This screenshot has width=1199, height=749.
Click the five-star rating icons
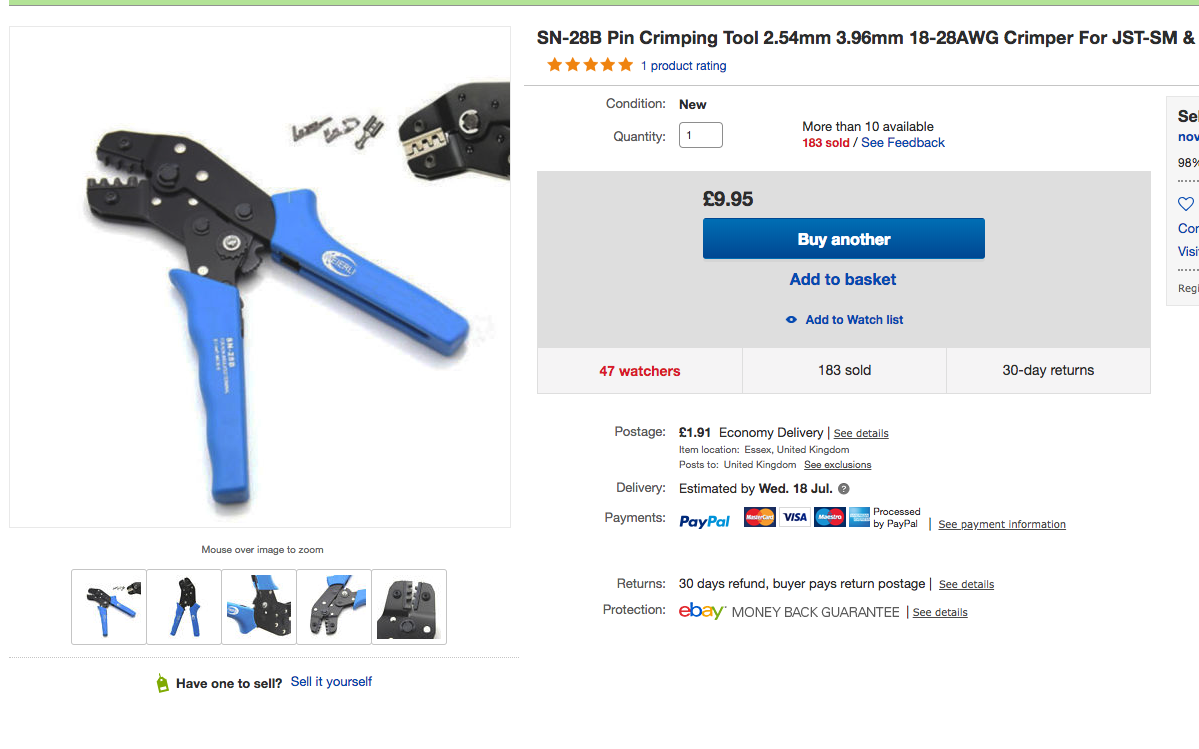(x=590, y=65)
